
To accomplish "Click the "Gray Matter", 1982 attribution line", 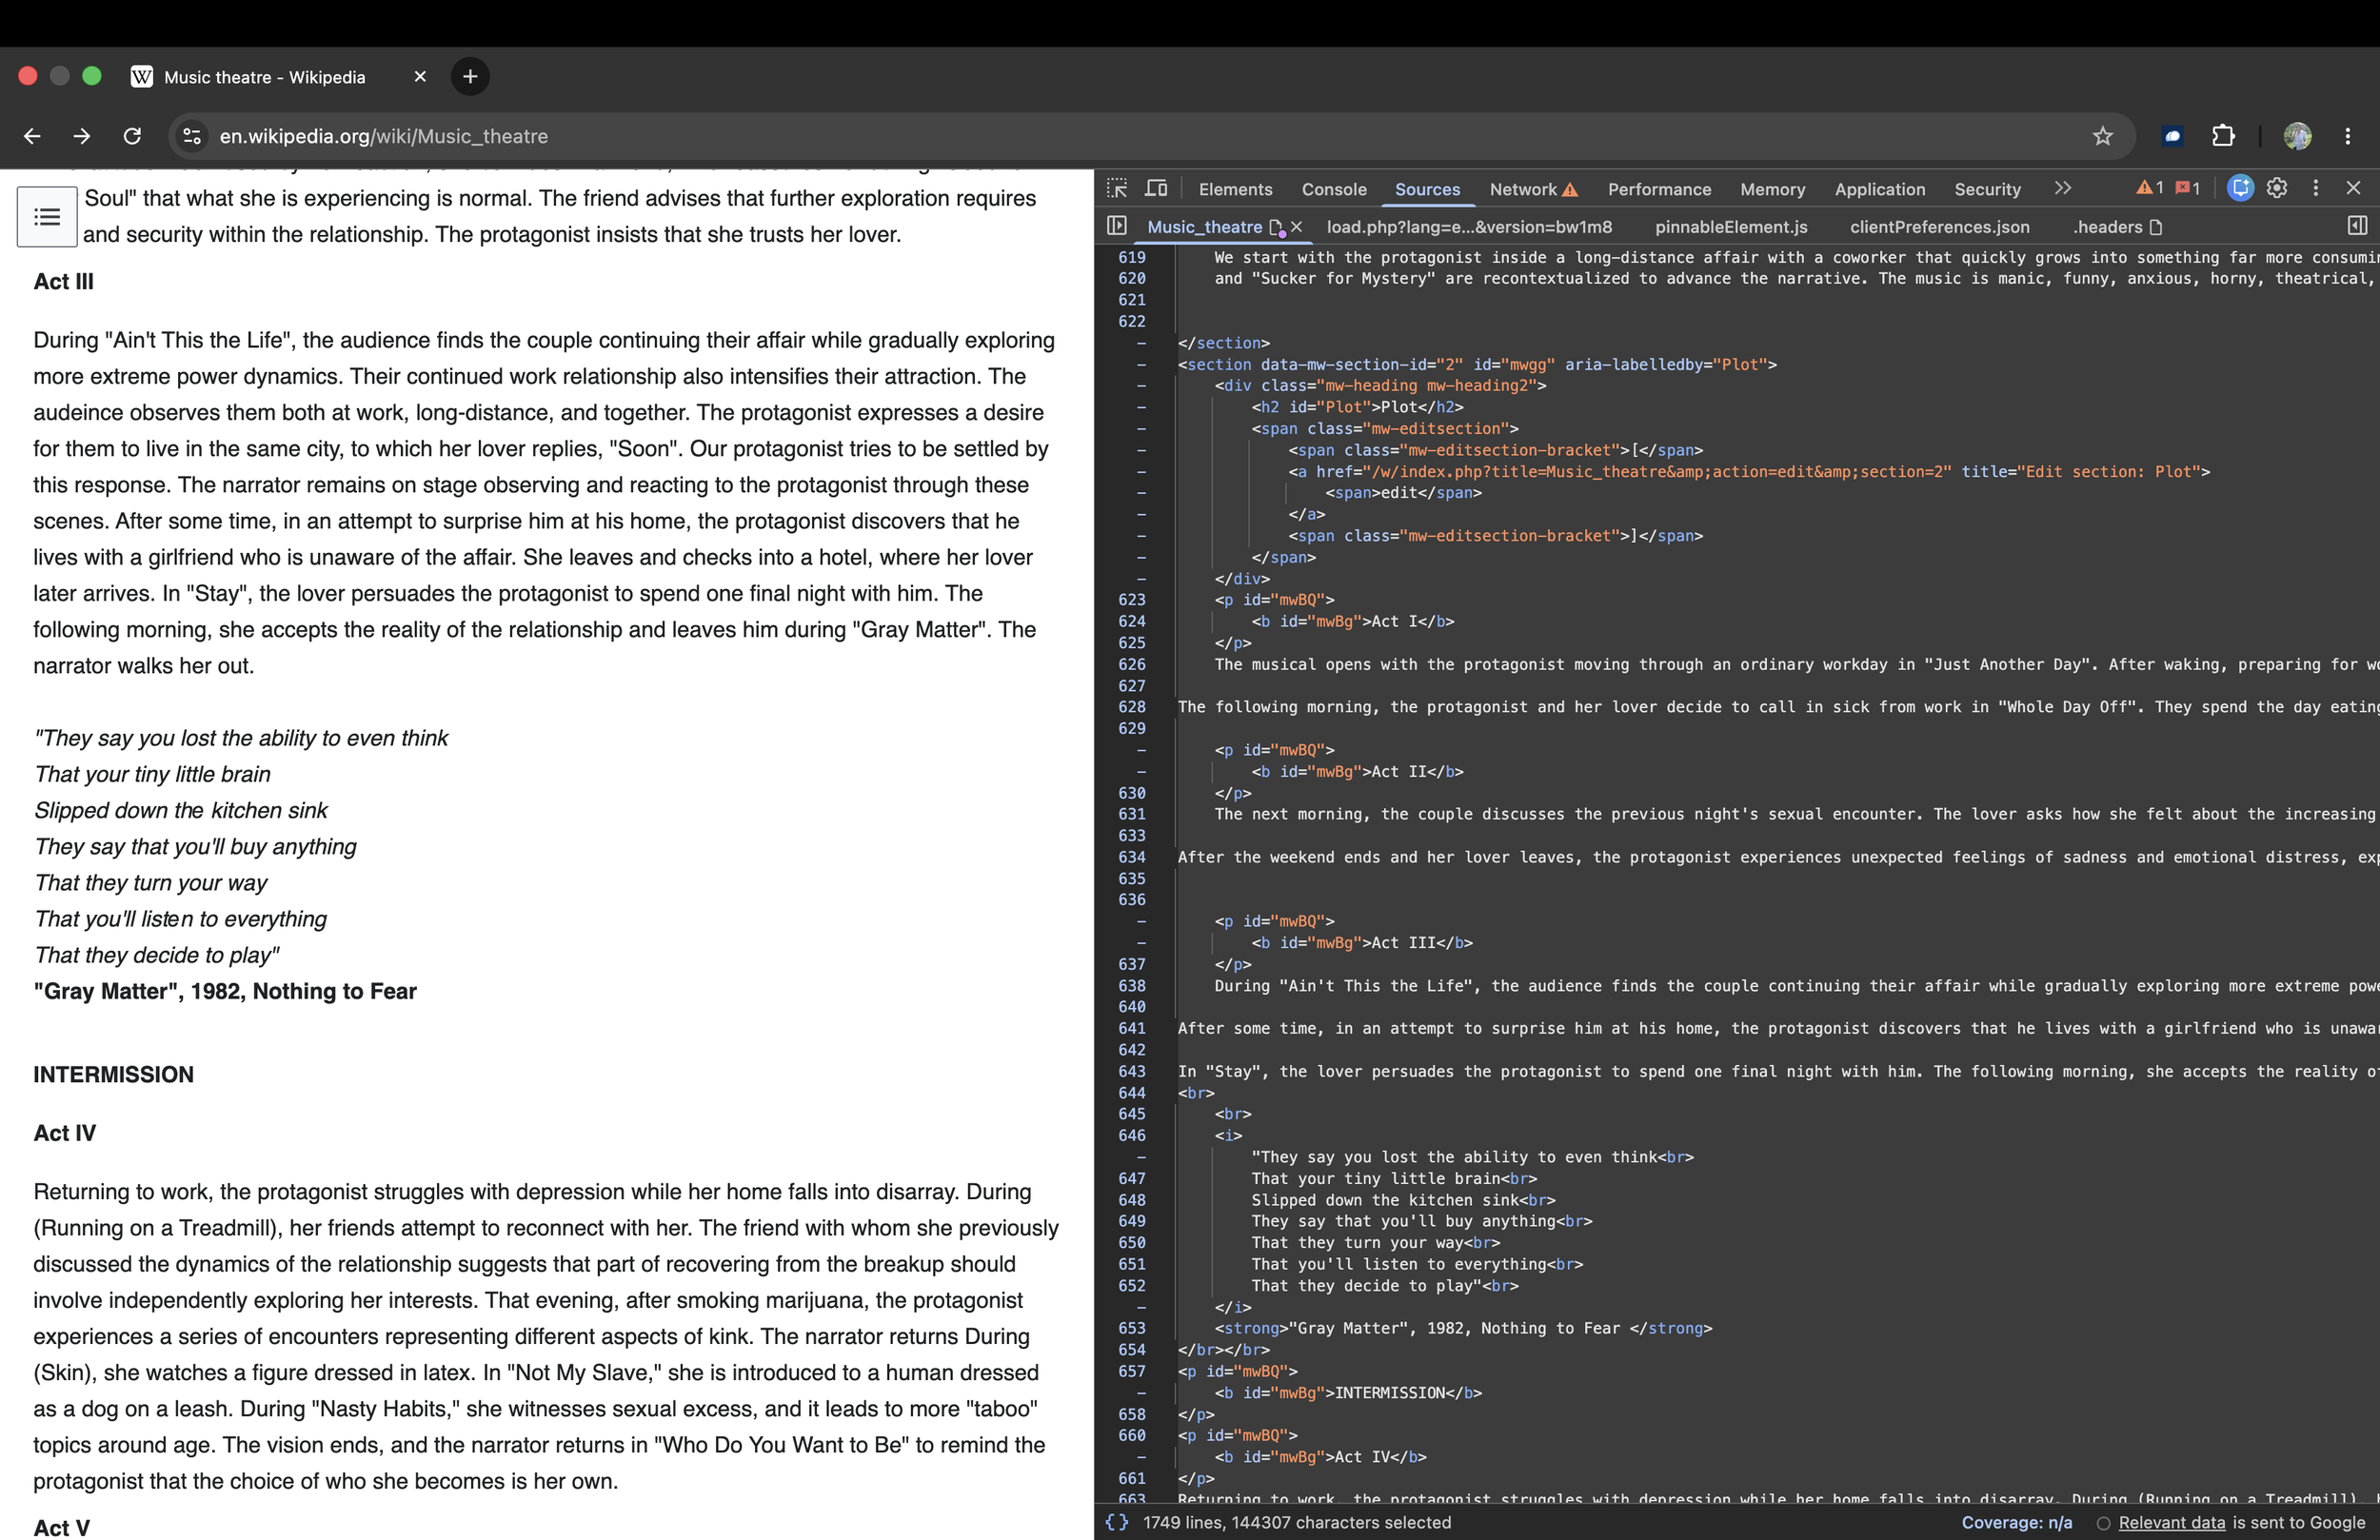I will point(225,991).
